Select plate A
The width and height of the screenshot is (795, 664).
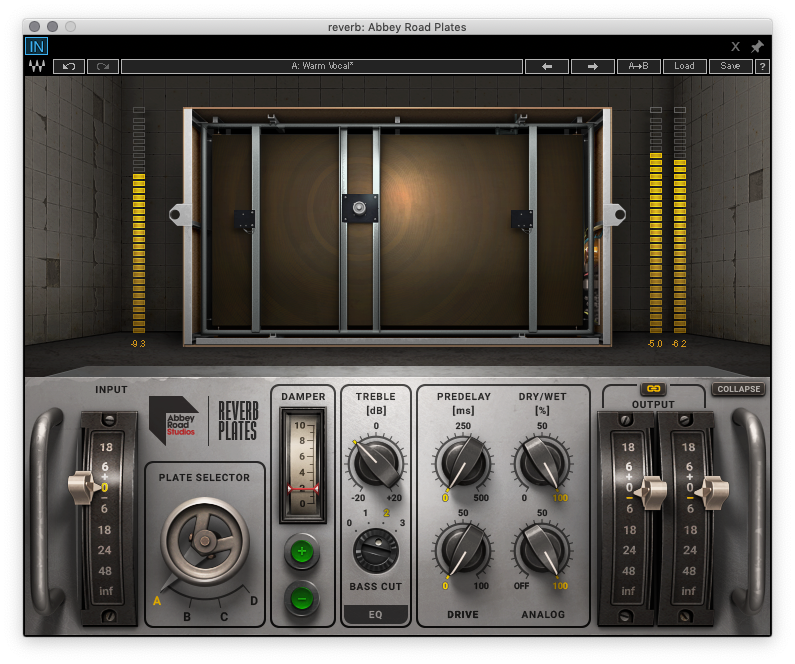157,601
